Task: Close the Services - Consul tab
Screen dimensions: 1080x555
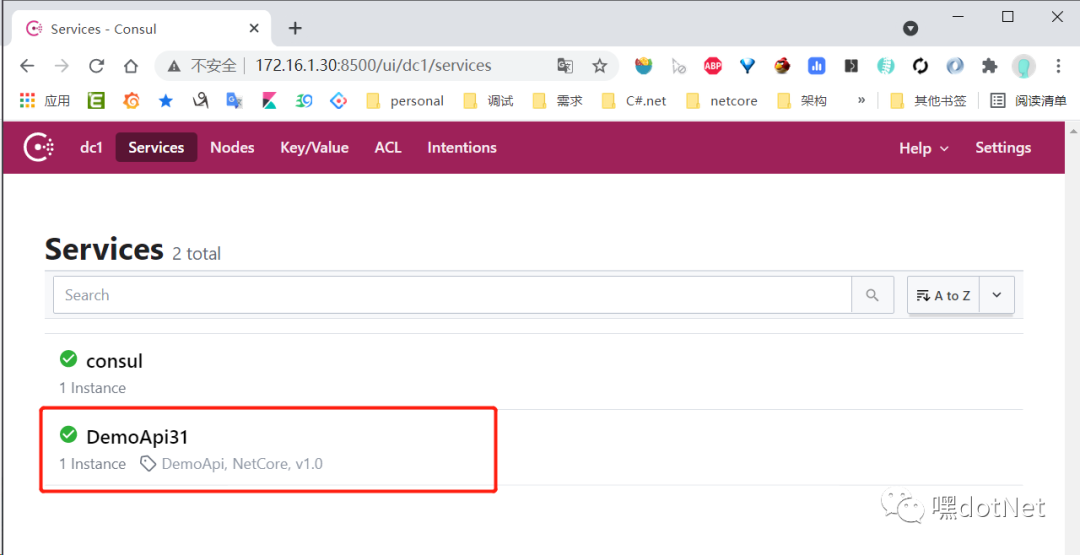Action: [254, 28]
